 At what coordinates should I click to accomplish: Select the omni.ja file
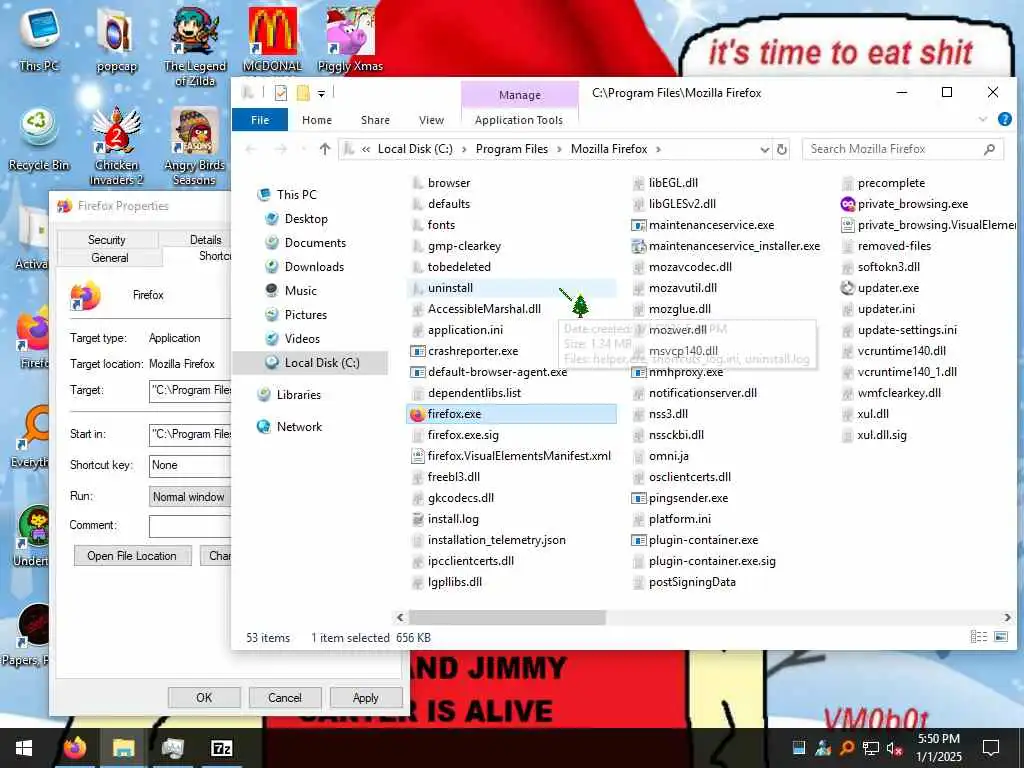[660, 456]
